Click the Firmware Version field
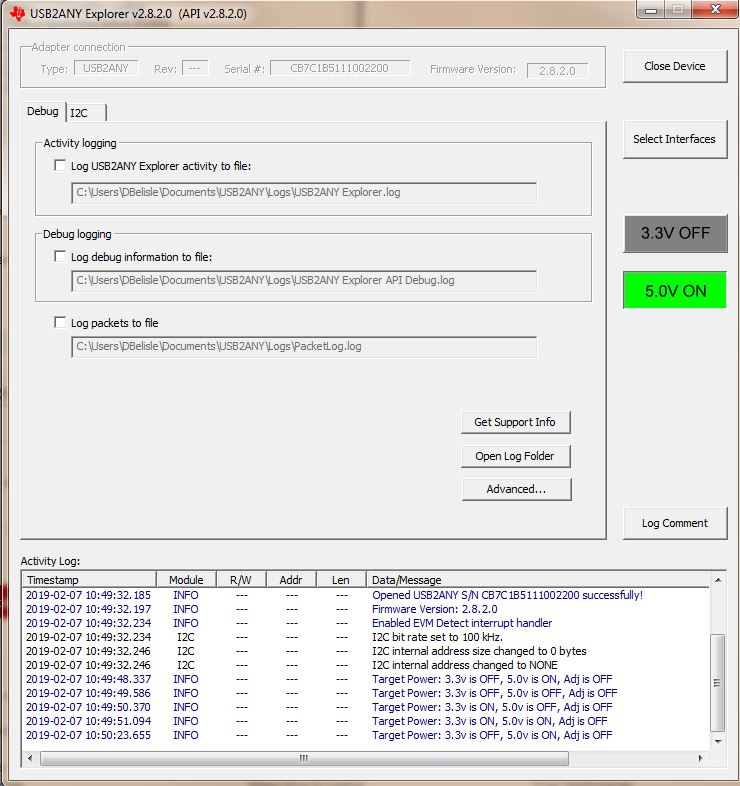The width and height of the screenshot is (740, 786). tap(557, 71)
